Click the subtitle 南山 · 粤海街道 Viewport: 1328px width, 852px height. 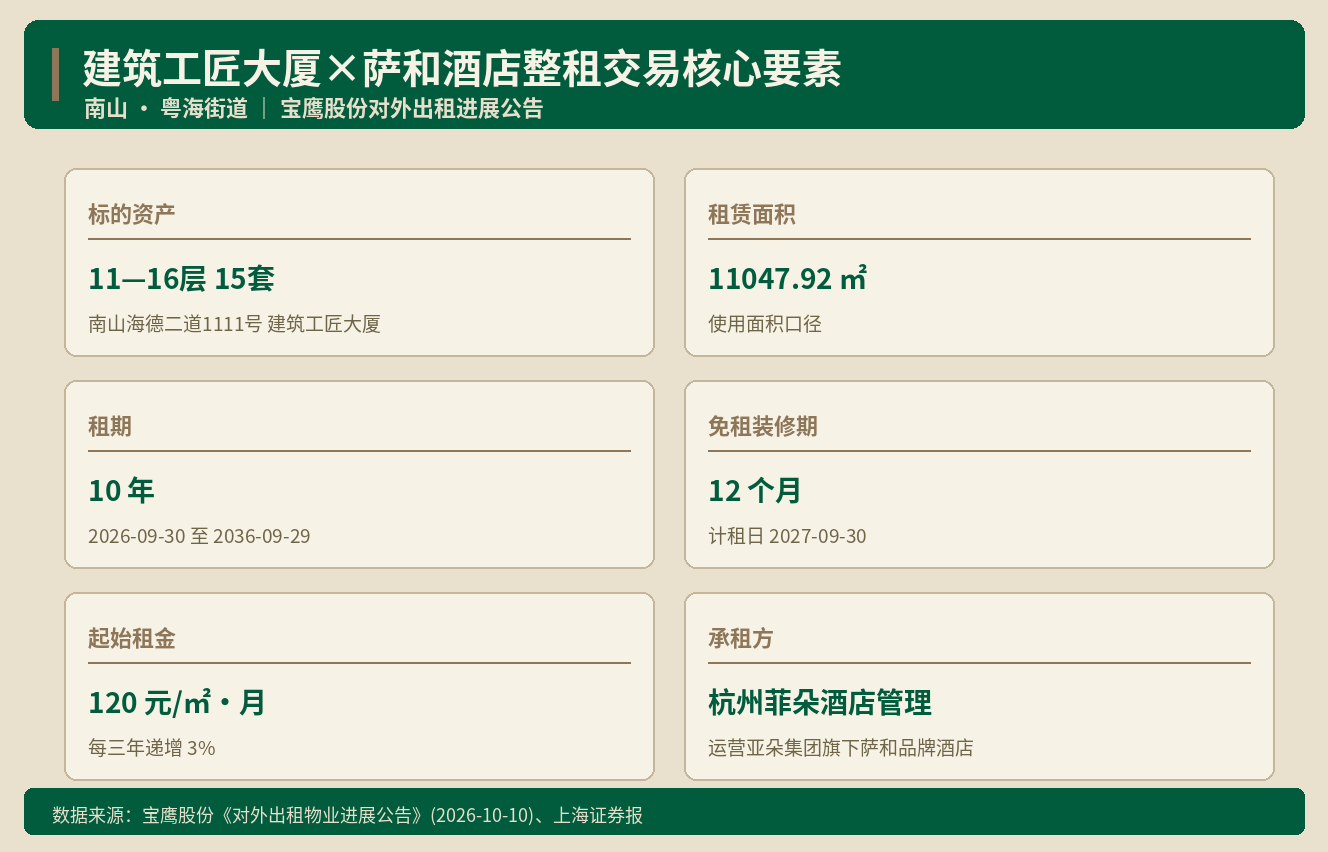coord(166,109)
